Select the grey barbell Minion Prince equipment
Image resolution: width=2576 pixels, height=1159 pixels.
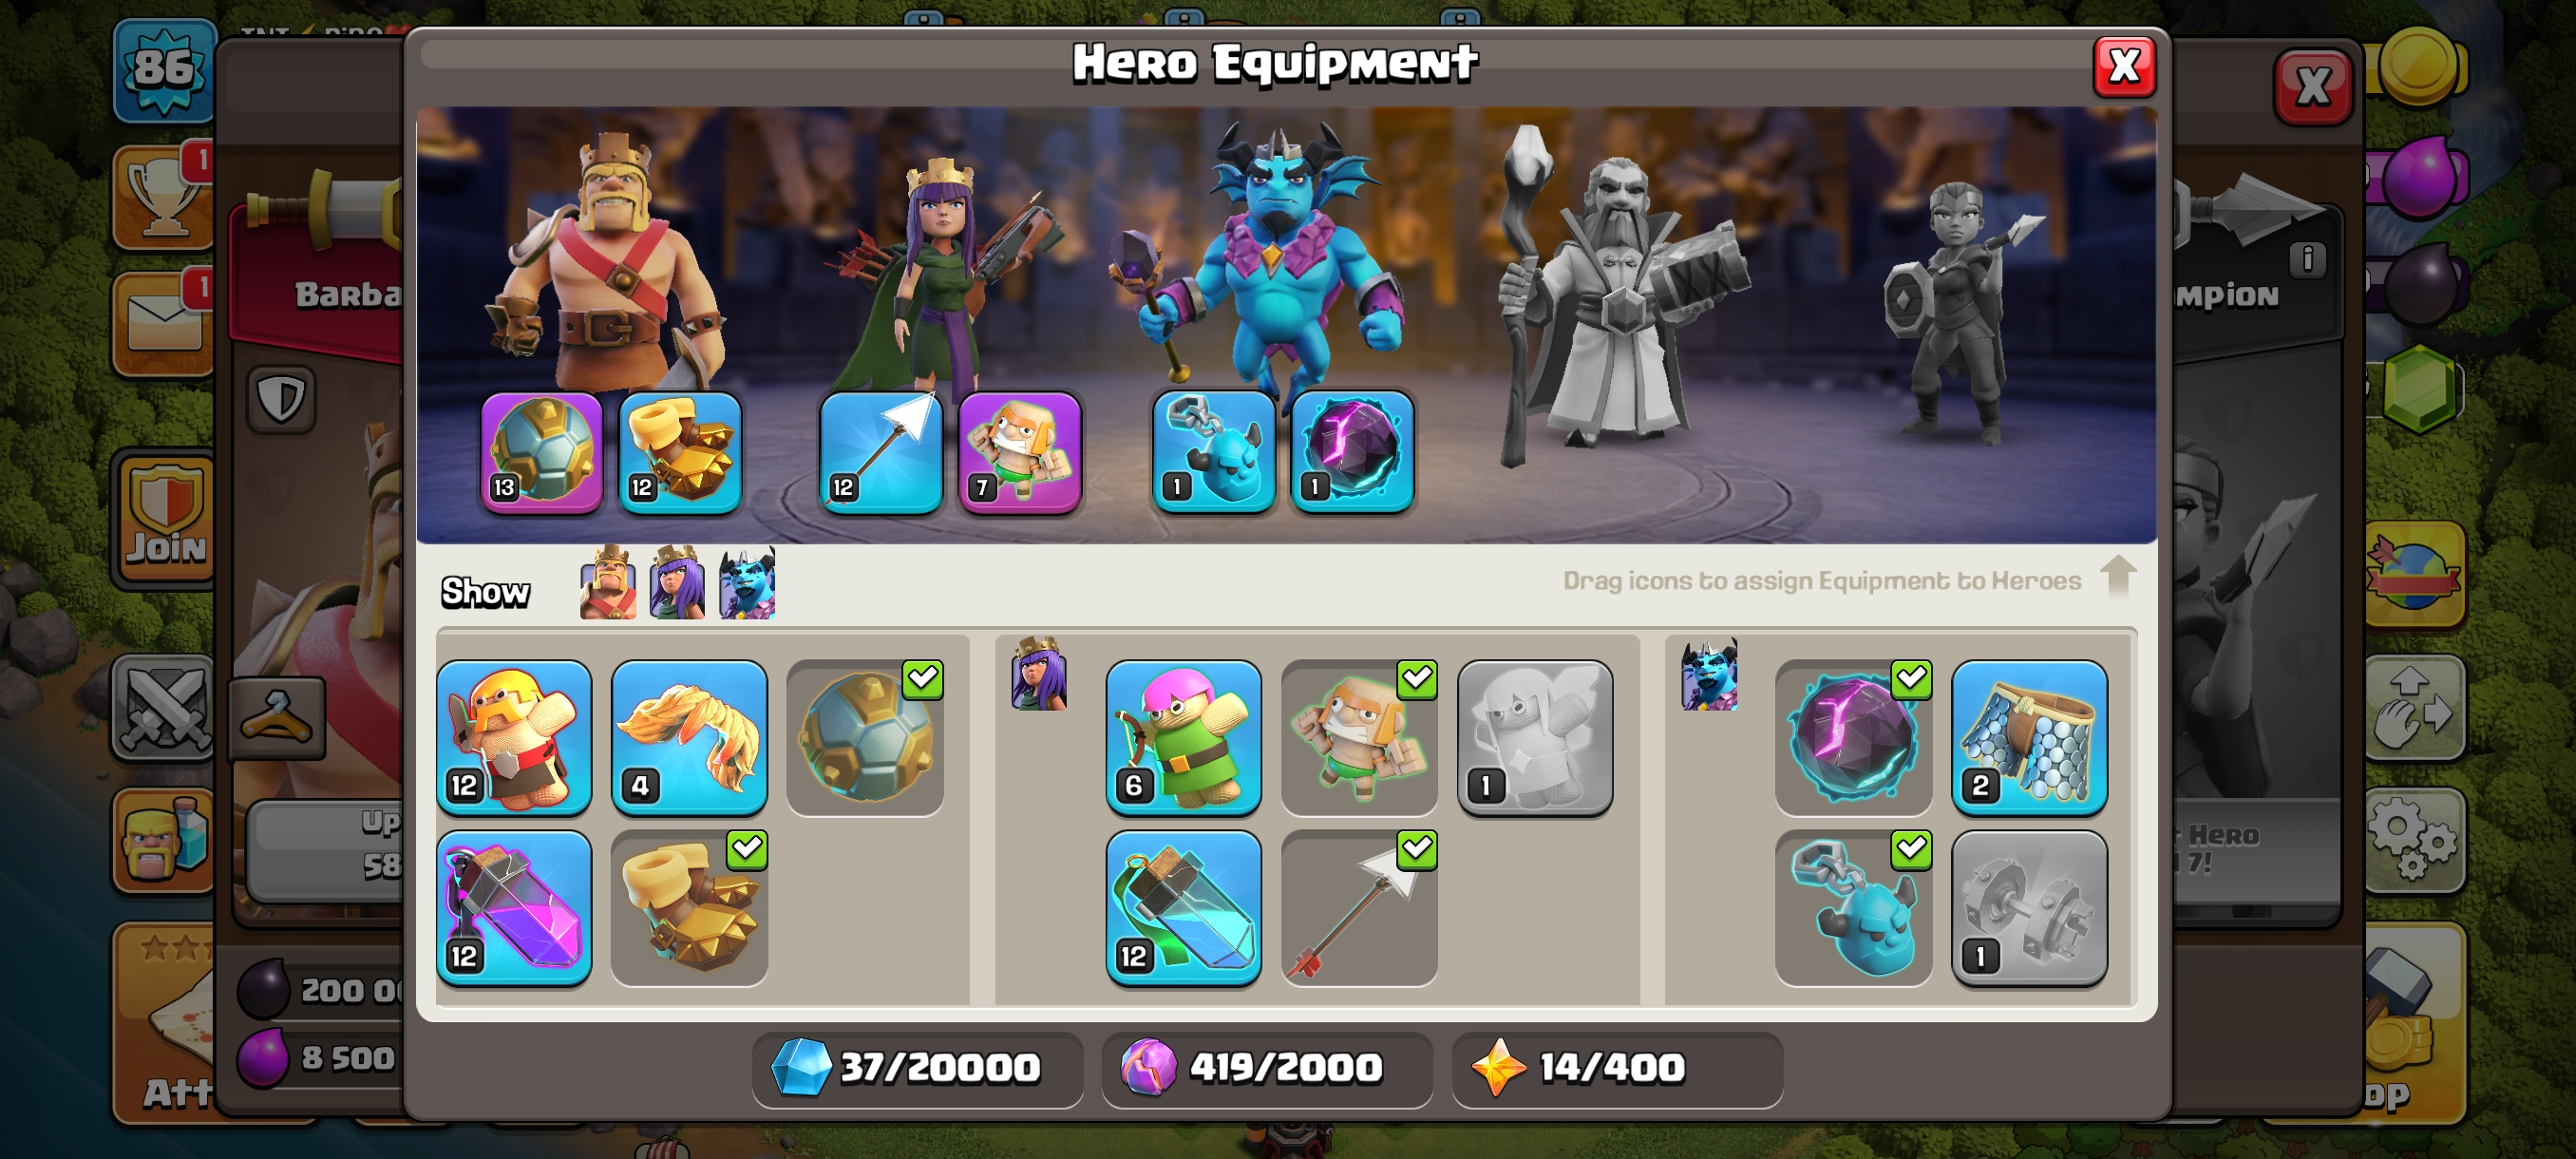click(2029, 908)
